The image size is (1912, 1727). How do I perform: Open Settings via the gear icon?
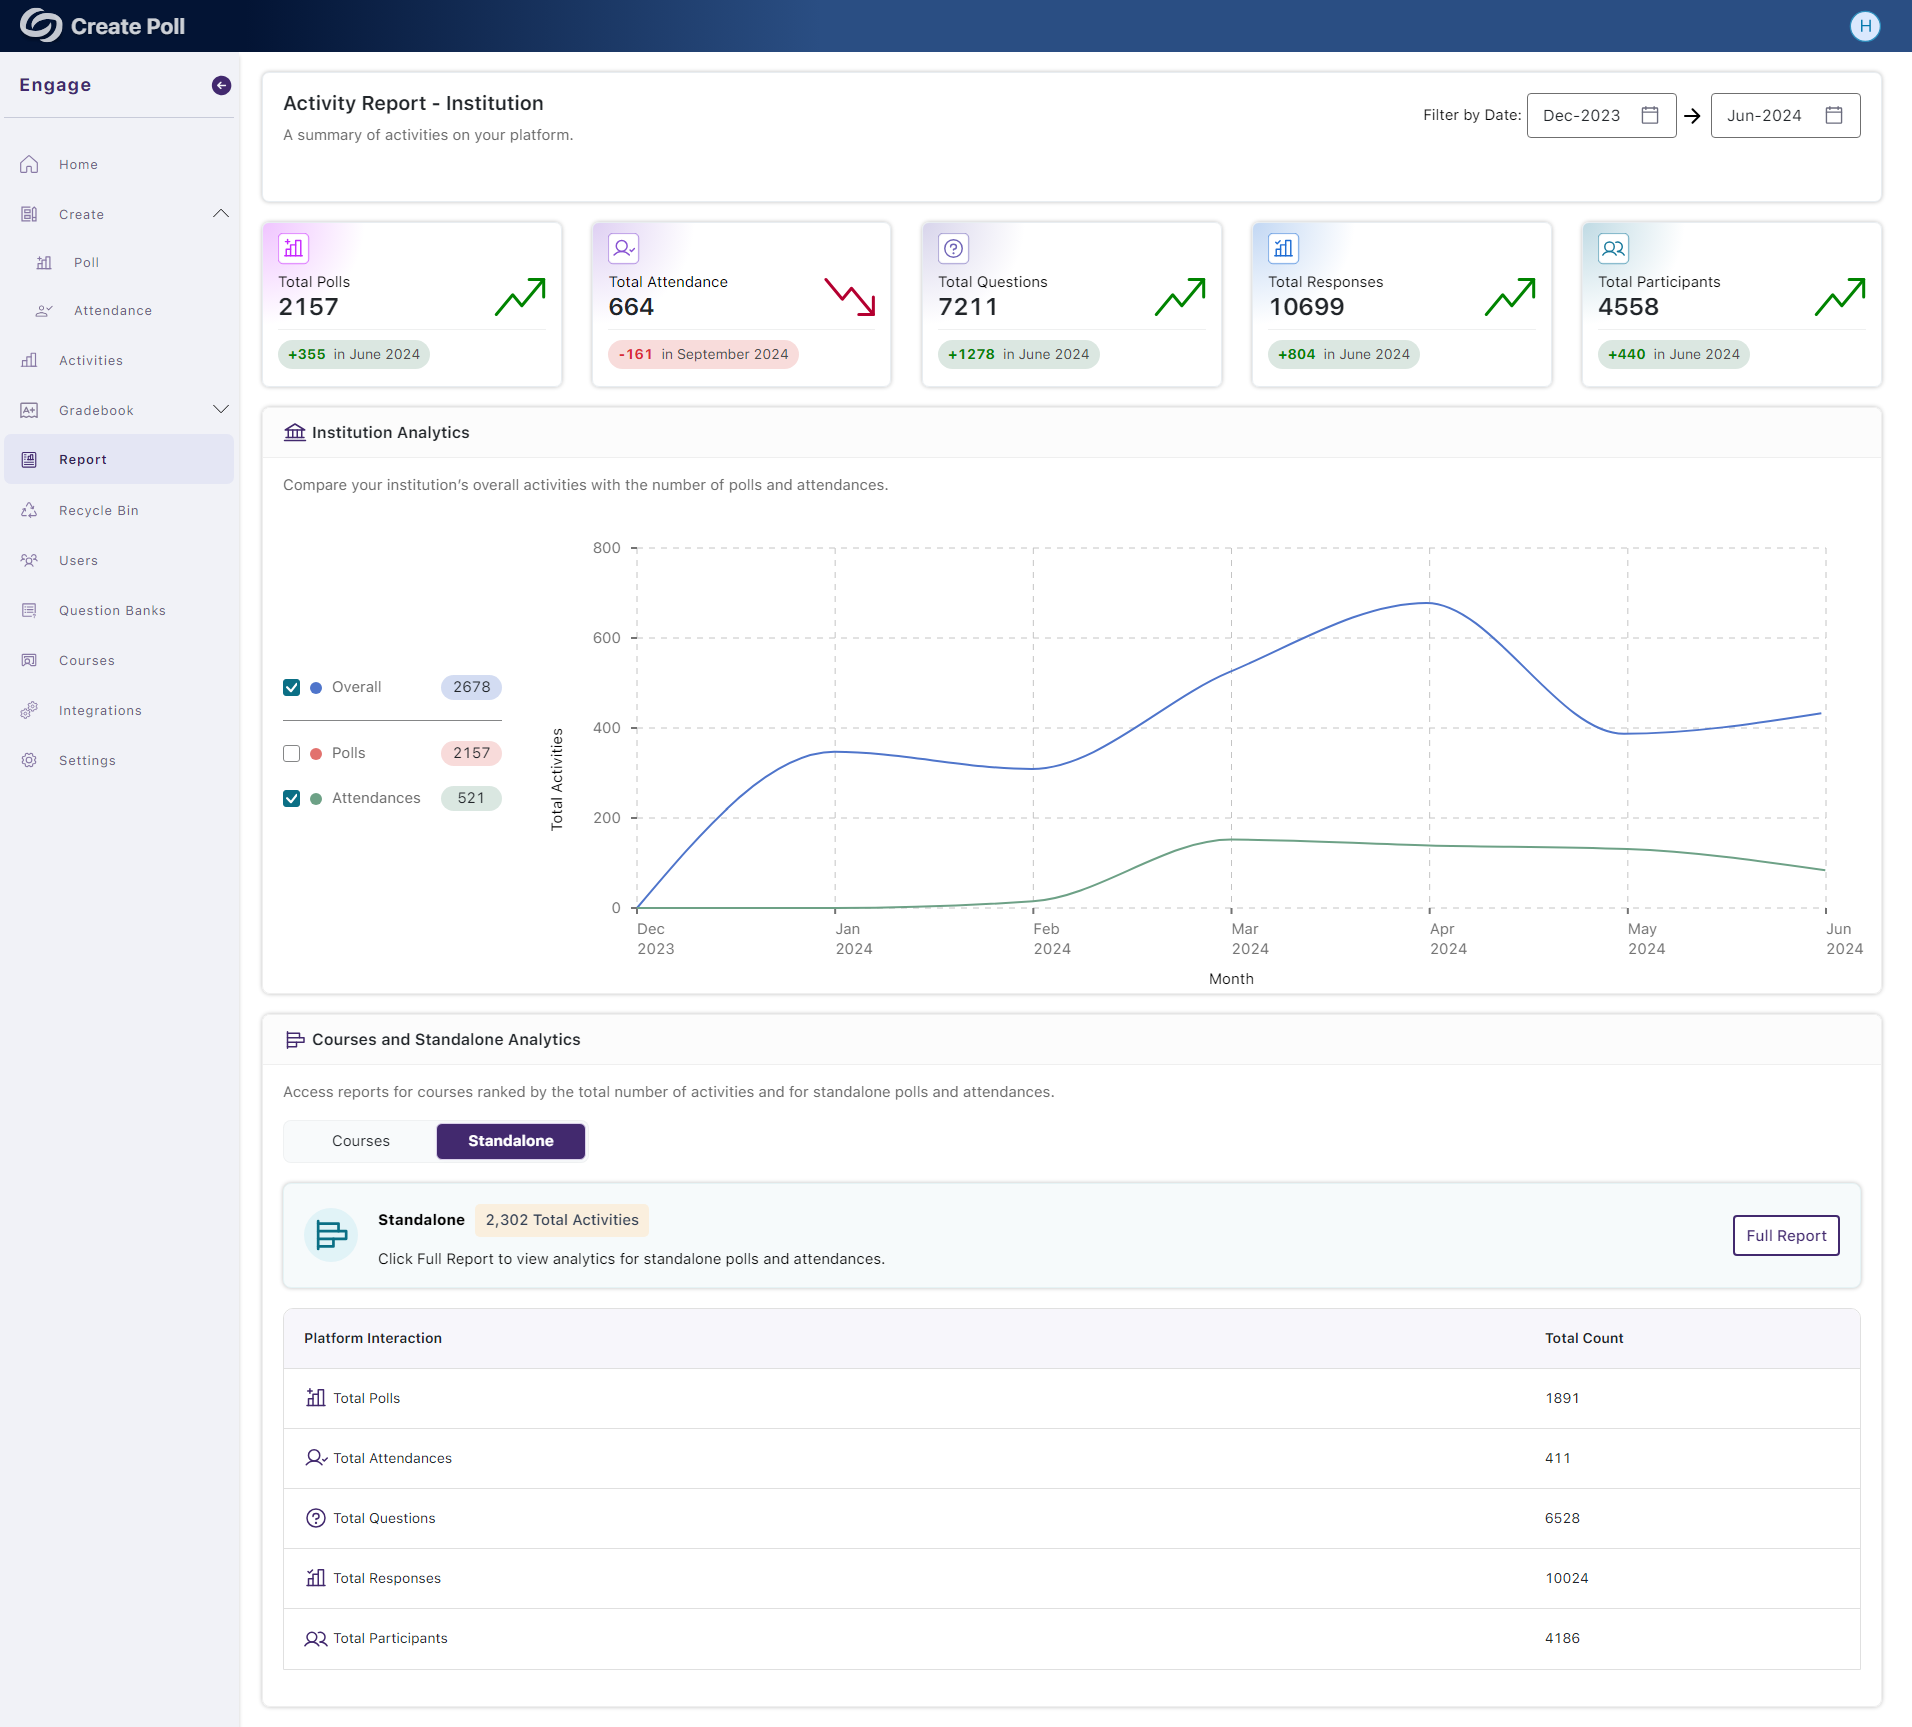point(29,761)
